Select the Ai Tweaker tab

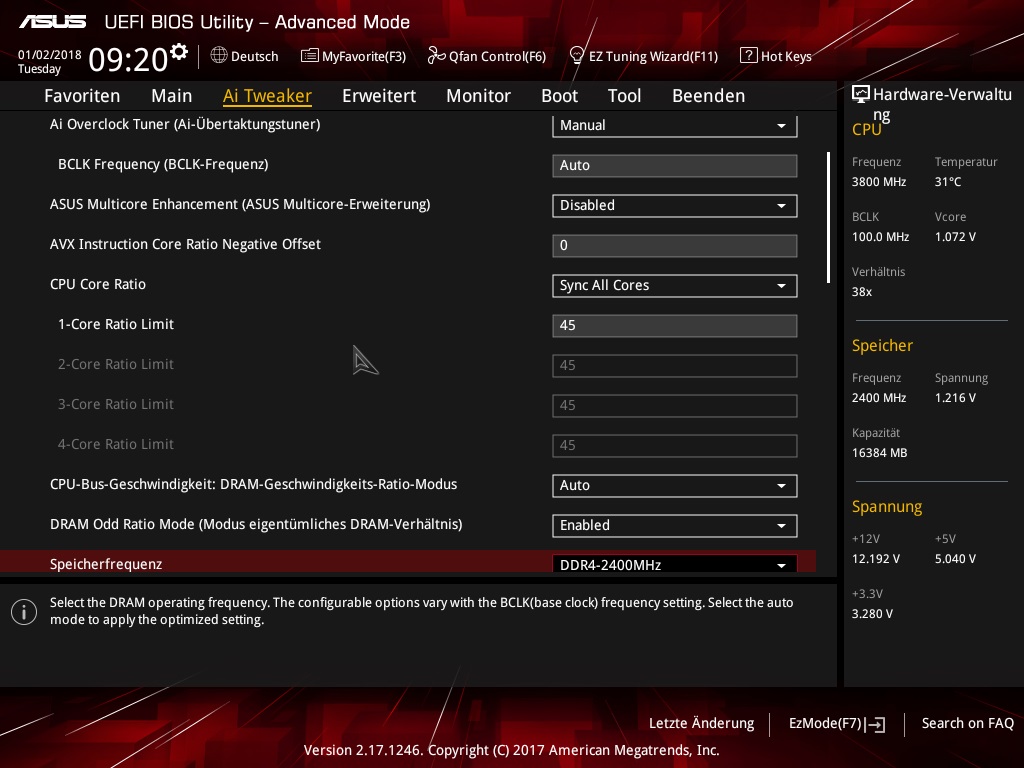pyautogui.click(x=267, y=96)
